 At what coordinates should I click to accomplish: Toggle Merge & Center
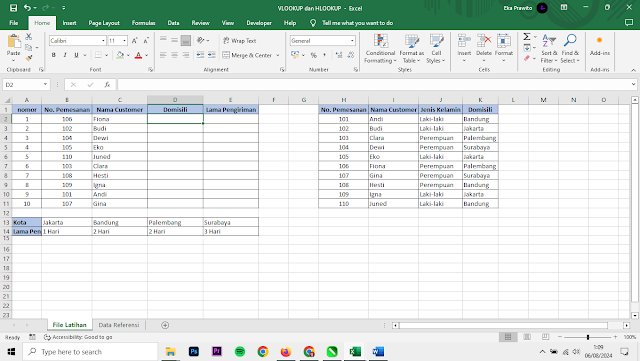[x=247, y=55]
